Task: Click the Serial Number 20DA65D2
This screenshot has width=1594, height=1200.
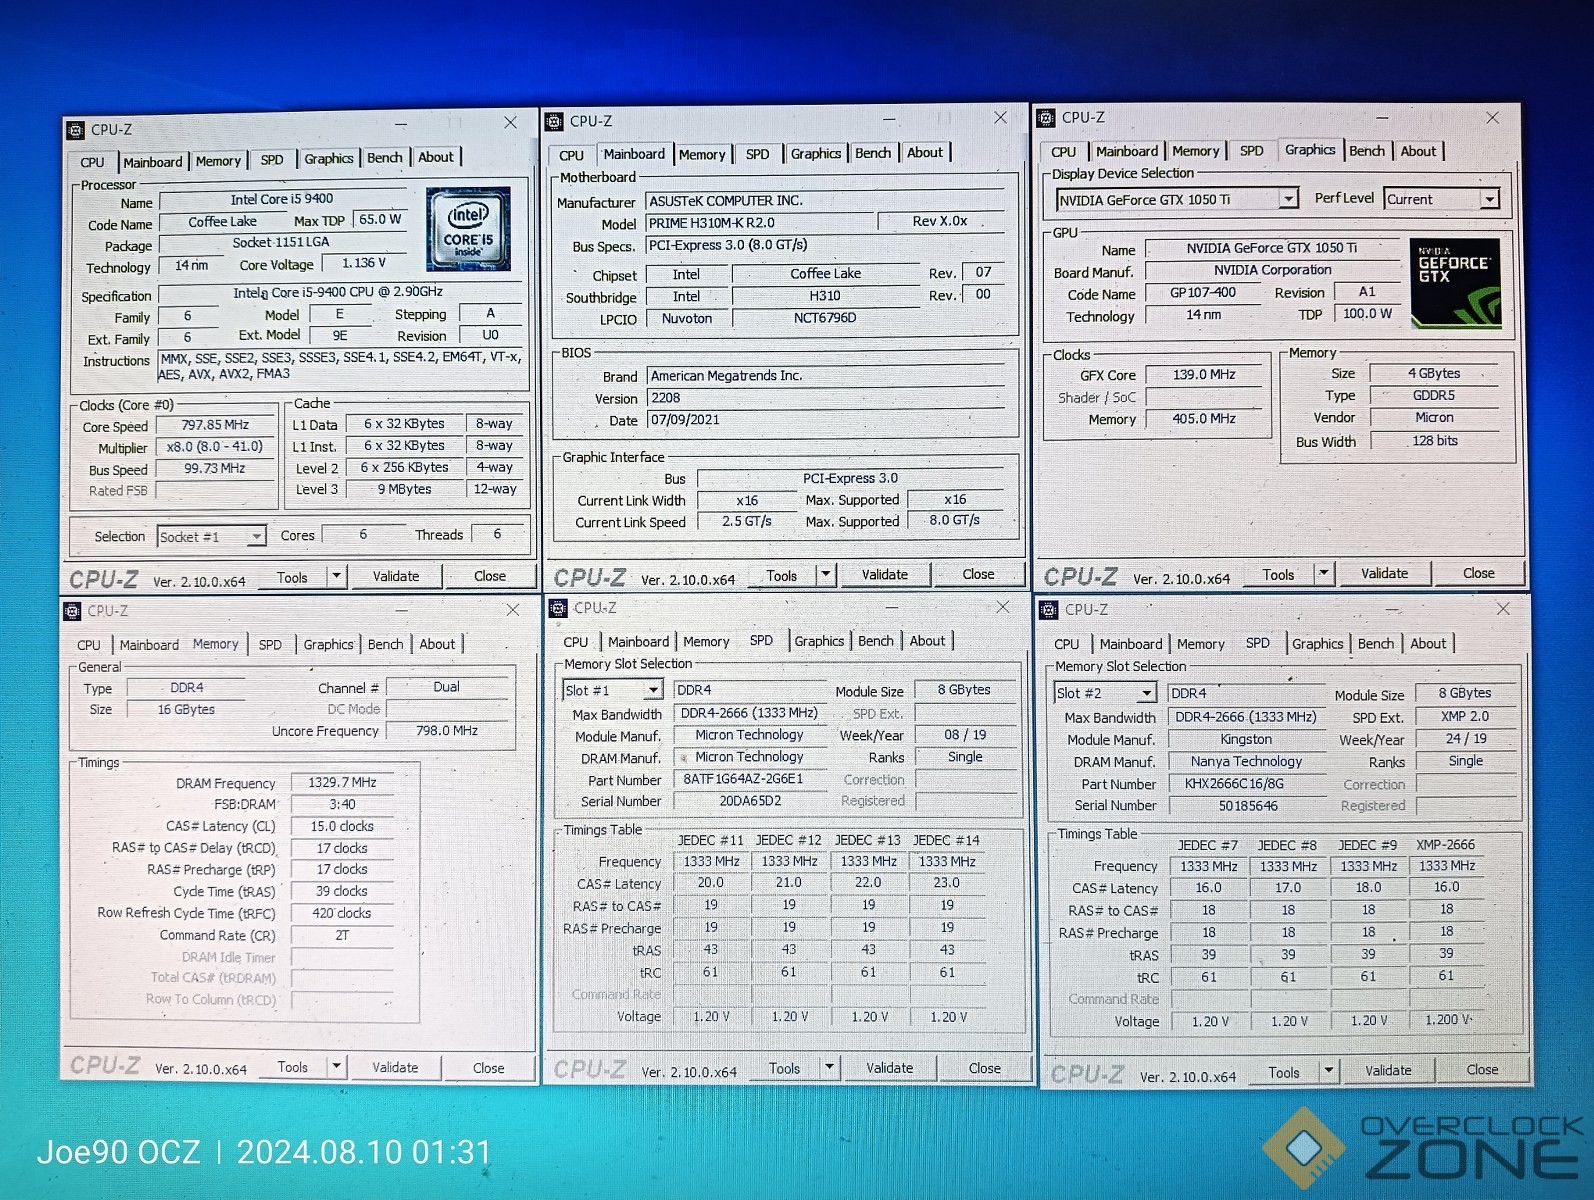Action: point(750,801)
